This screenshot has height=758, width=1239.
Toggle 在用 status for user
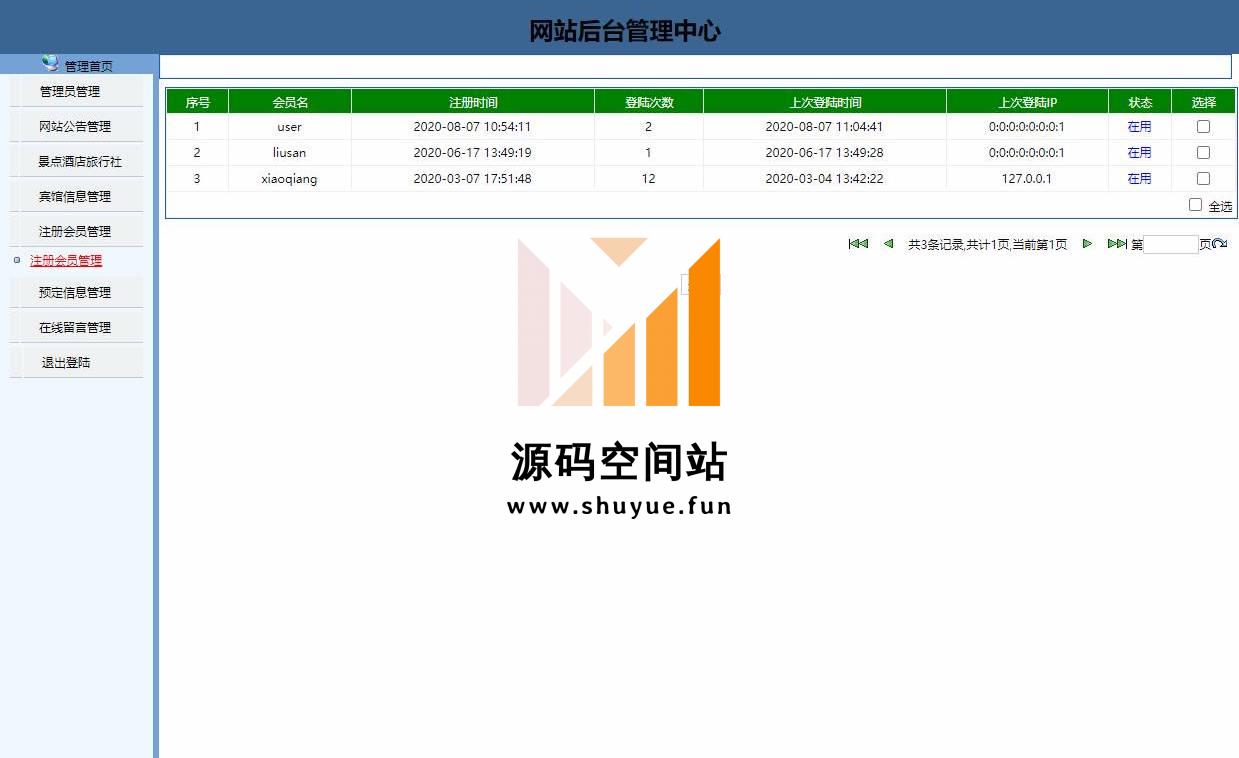(1139, 127)
